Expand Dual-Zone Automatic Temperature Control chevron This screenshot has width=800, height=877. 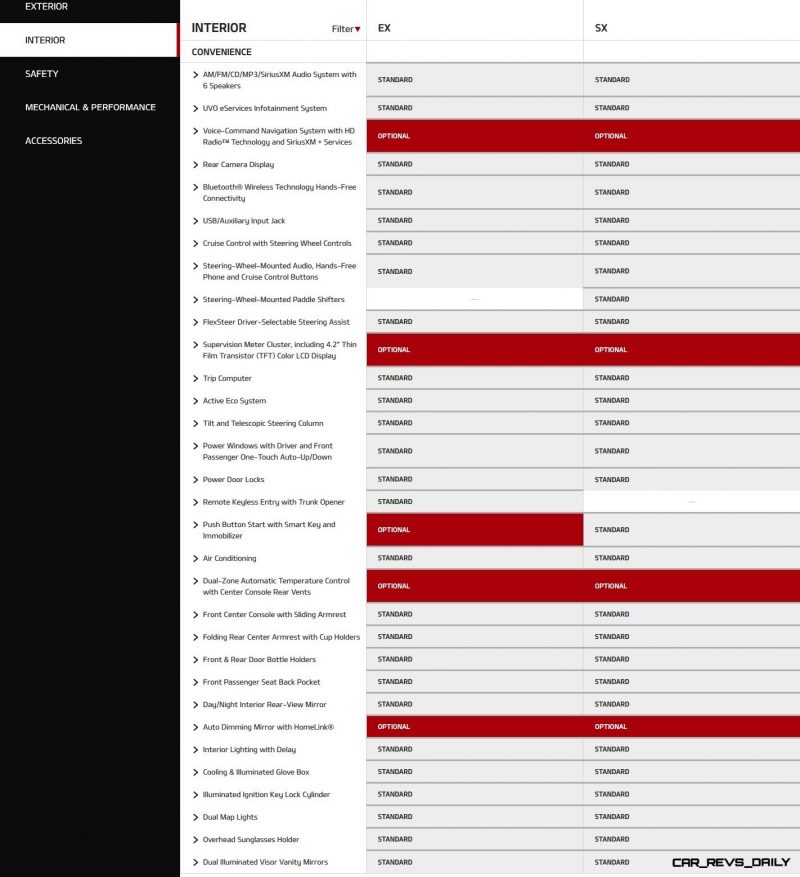tap(195, 581)
